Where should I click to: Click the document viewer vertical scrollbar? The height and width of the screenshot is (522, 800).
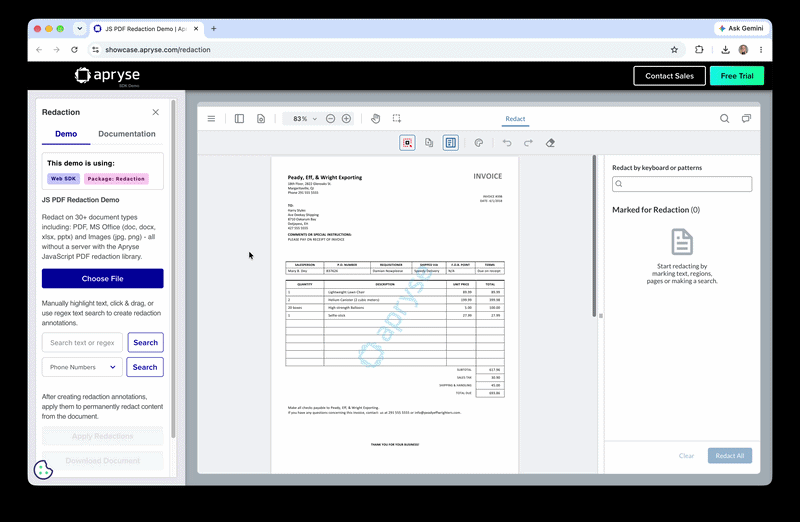(594, 236)
